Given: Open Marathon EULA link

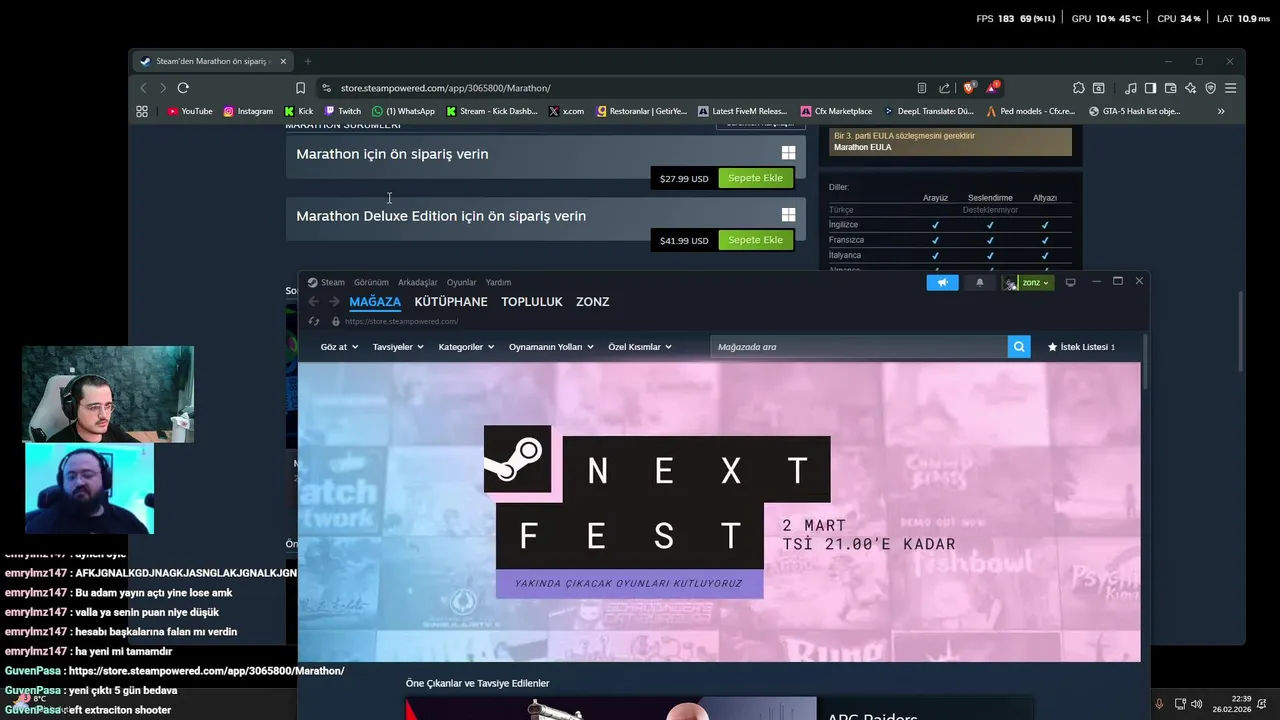Looking at the screenshot, I should coord(862,147).
